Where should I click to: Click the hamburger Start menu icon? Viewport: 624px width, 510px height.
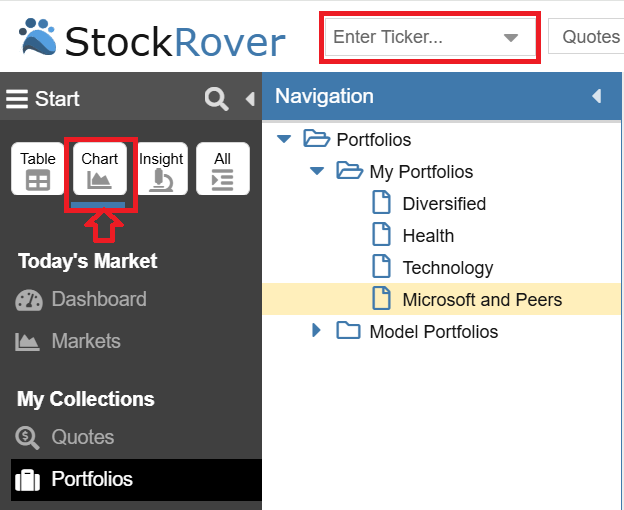pyautogui.click(x=17, y=99)
